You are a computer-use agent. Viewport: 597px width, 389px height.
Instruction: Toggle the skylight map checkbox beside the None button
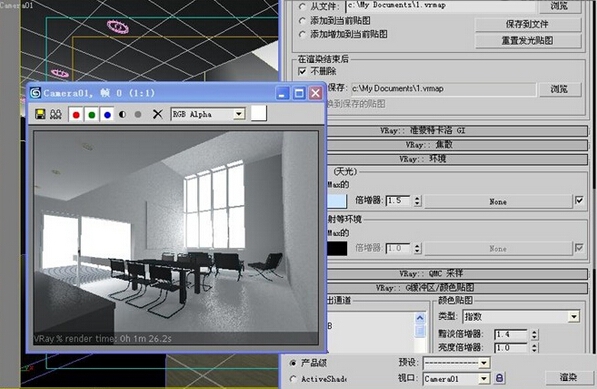579,200
